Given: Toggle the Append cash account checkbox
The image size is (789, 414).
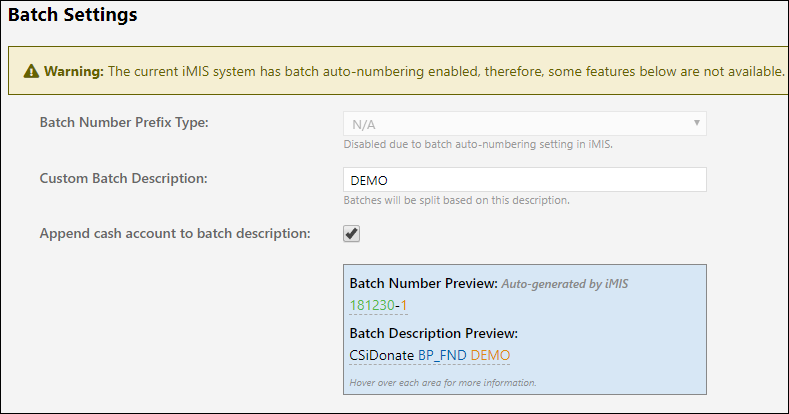Looking at the screenshot, I should tap(352, 234).
